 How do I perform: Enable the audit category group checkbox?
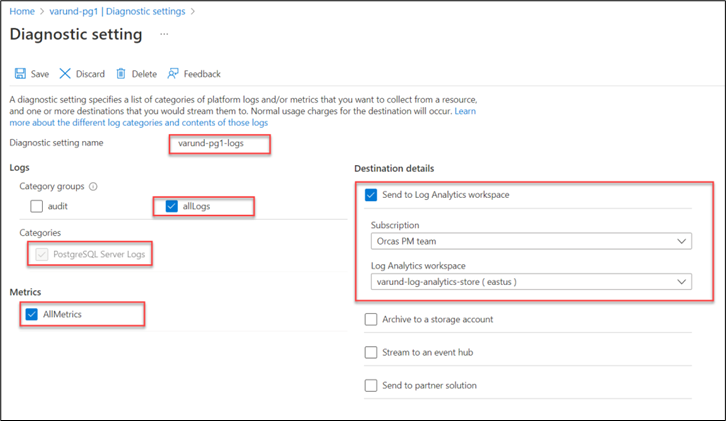click(x=37, y=206)
